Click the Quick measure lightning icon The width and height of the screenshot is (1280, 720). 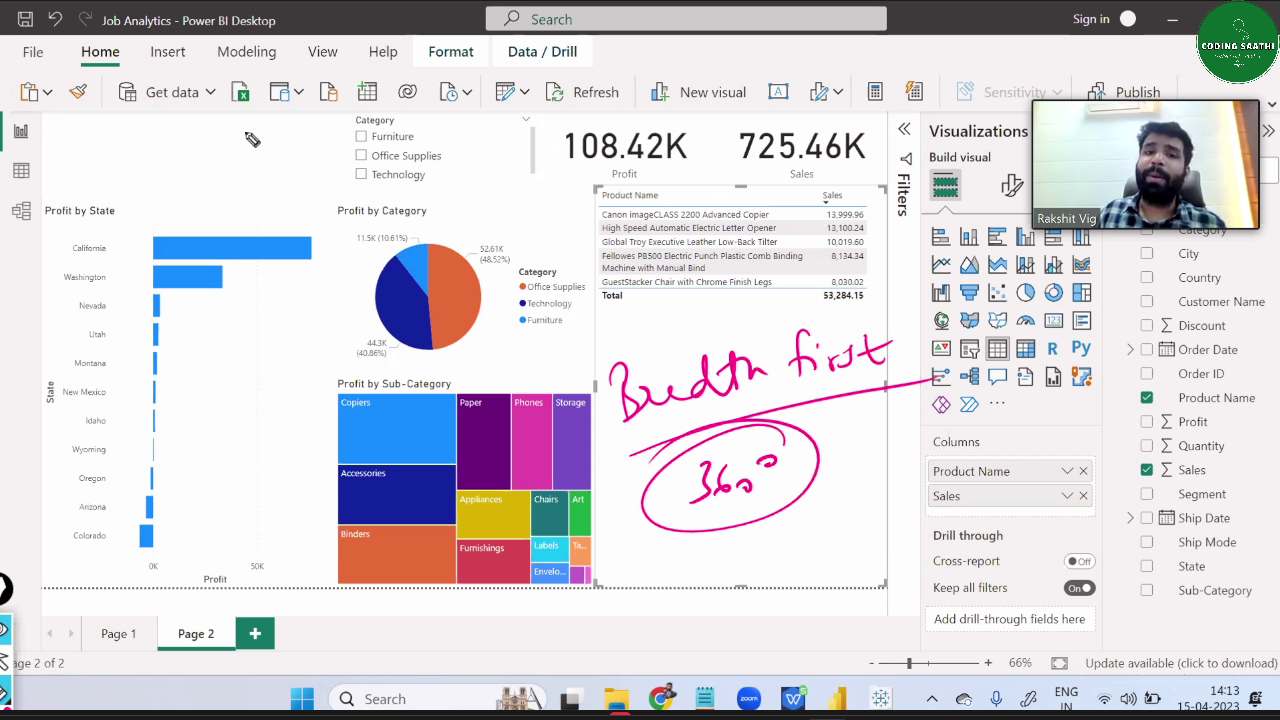pos(913,92)
